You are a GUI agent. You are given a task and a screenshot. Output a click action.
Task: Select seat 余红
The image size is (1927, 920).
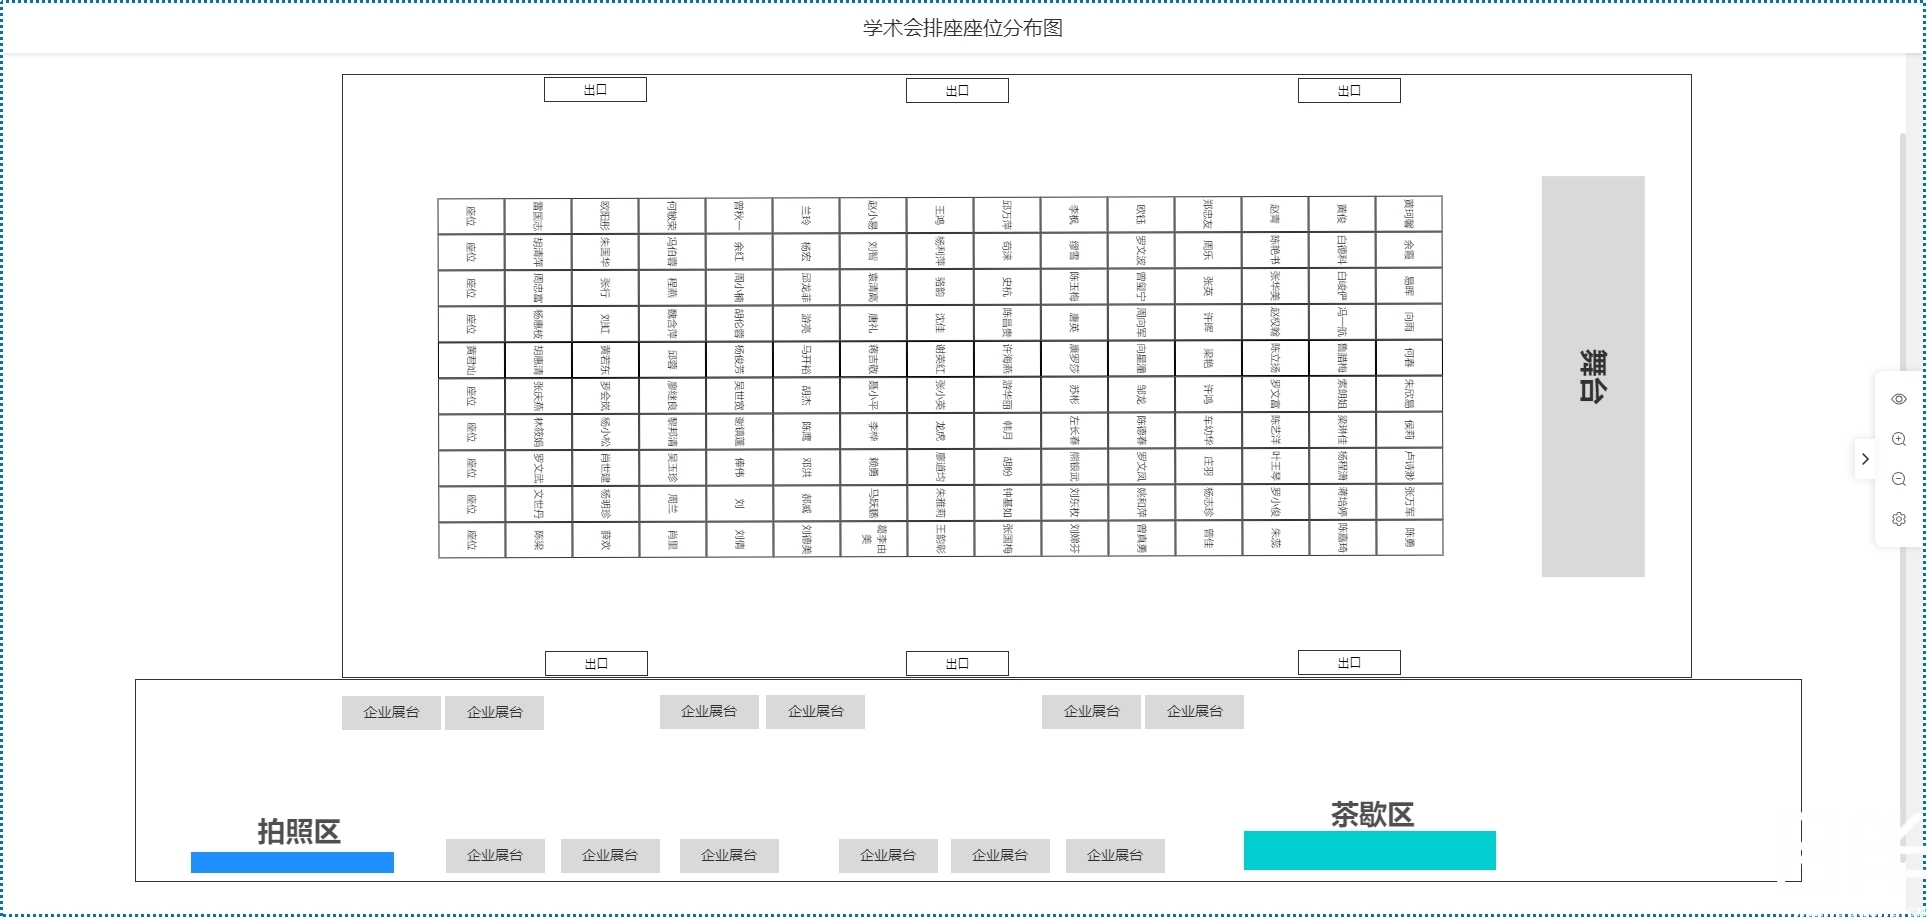[739, 251]
